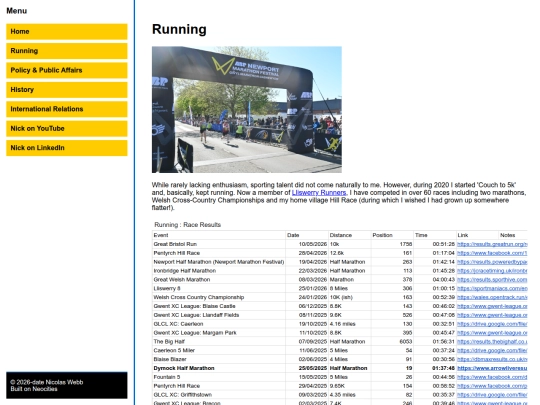Open International Relations menu item

coord(67,109)
